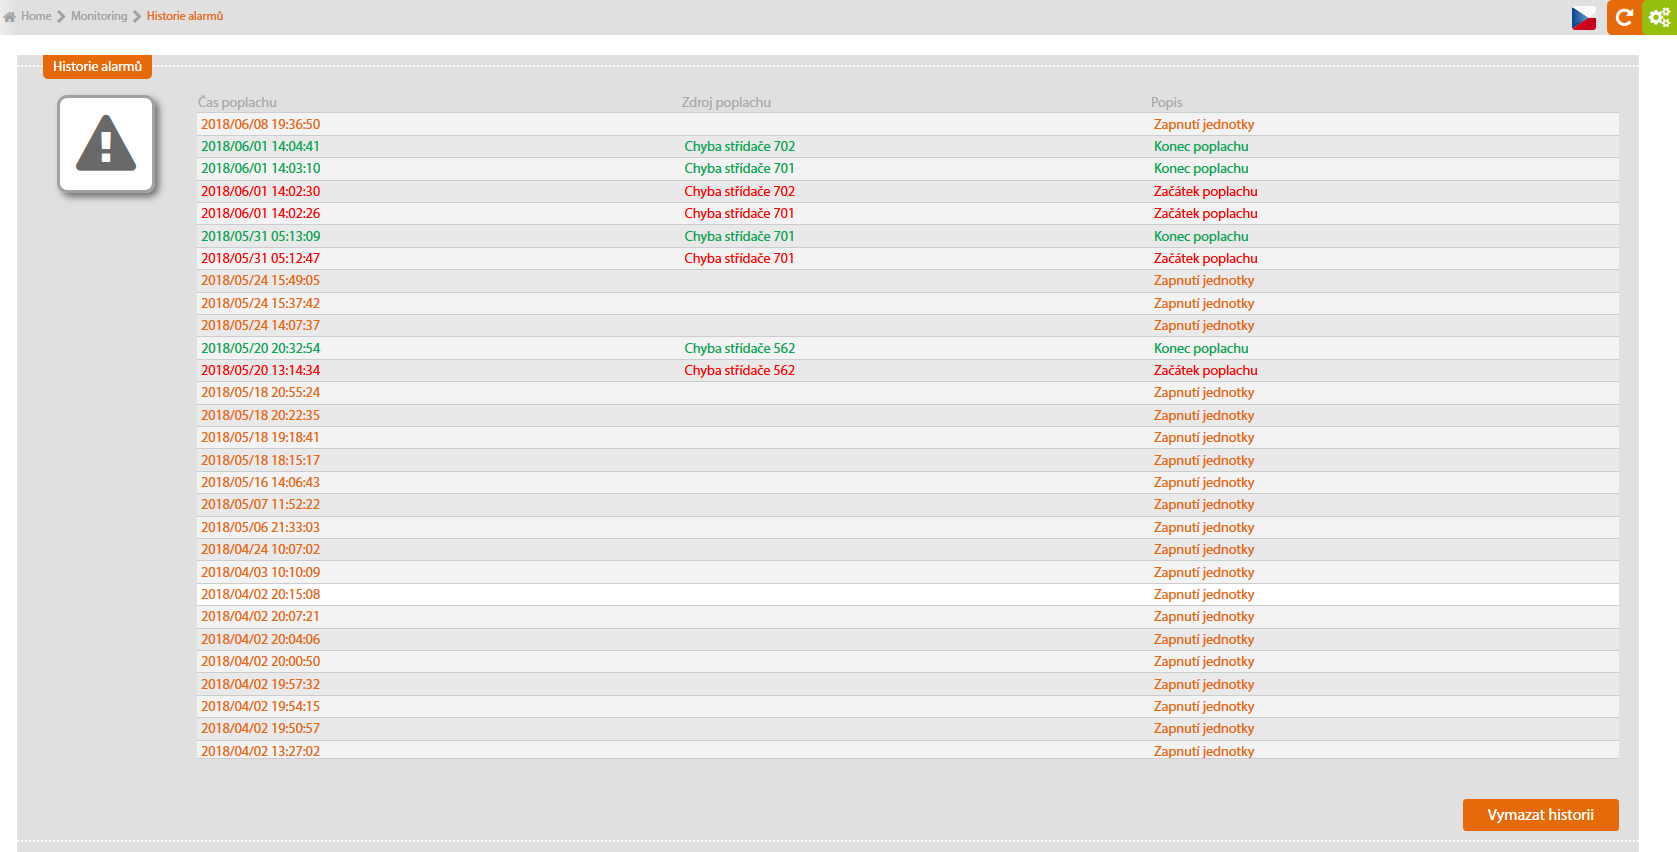1677x852 pixels.
Task: Click the alarm warning triangle icon
Action: click(106, 144)
